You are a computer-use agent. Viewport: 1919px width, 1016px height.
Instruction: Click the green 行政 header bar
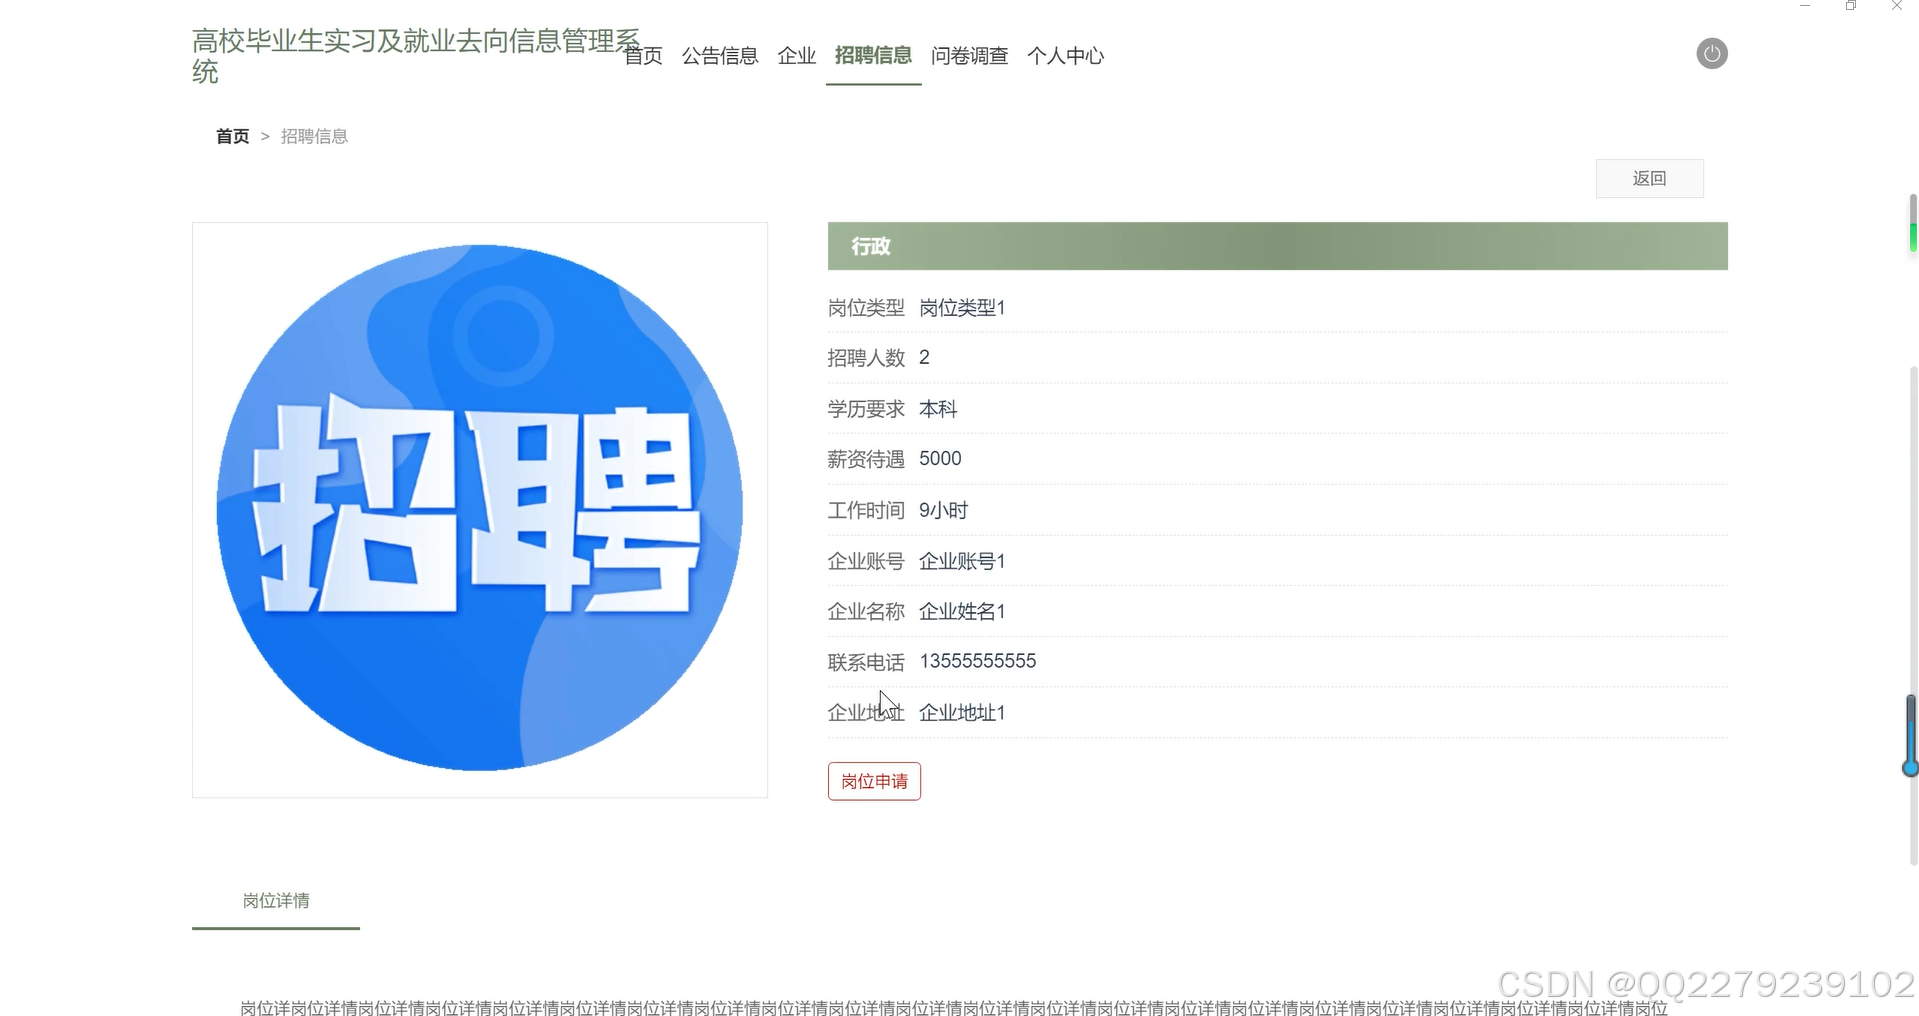[x=1277, y=246]
